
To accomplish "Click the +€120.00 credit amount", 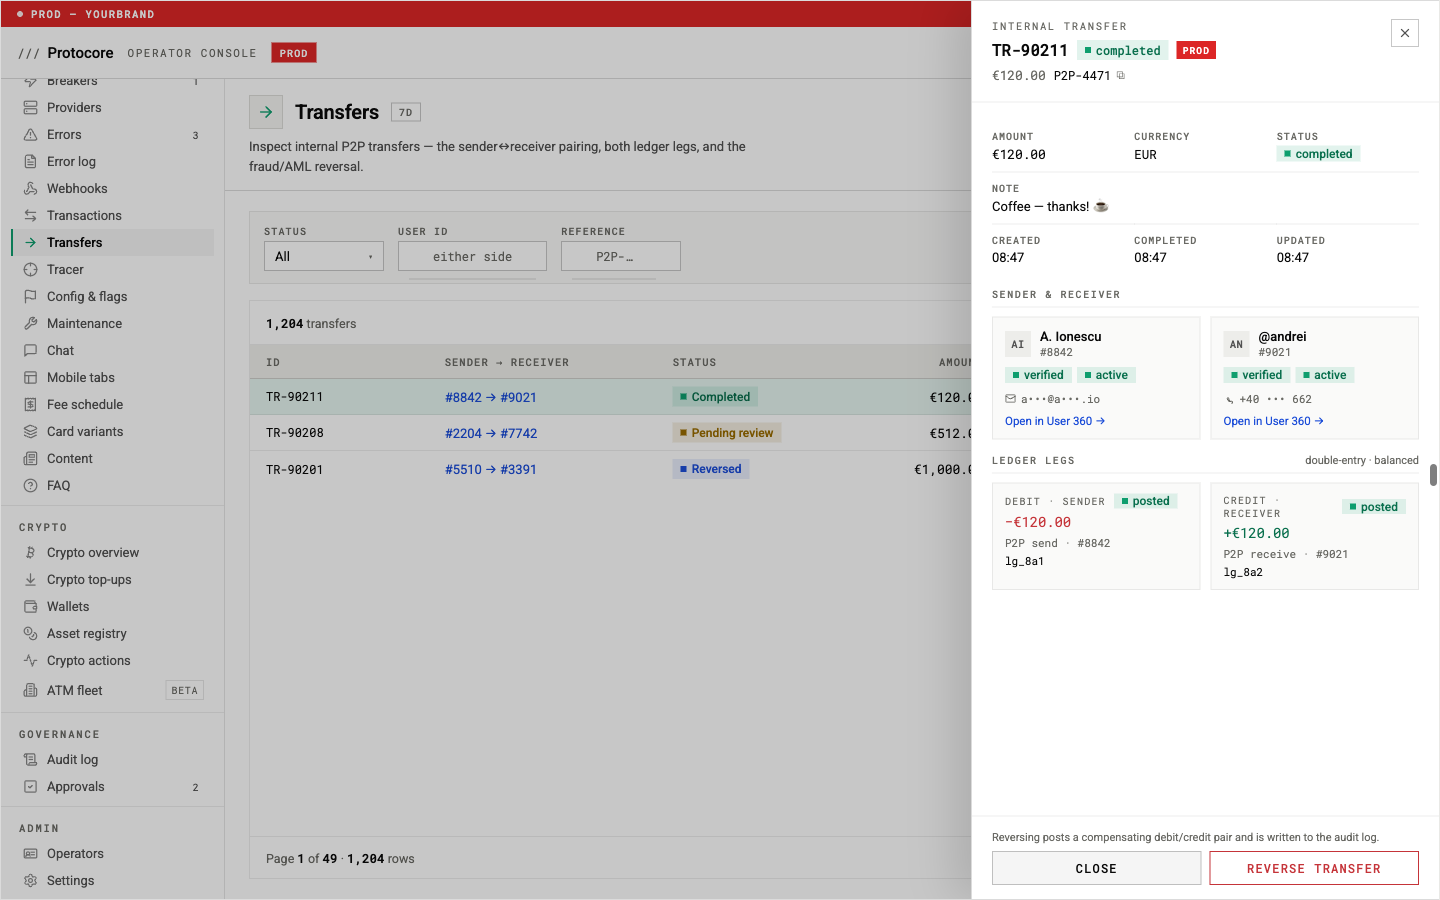I will pos(1257,534).
